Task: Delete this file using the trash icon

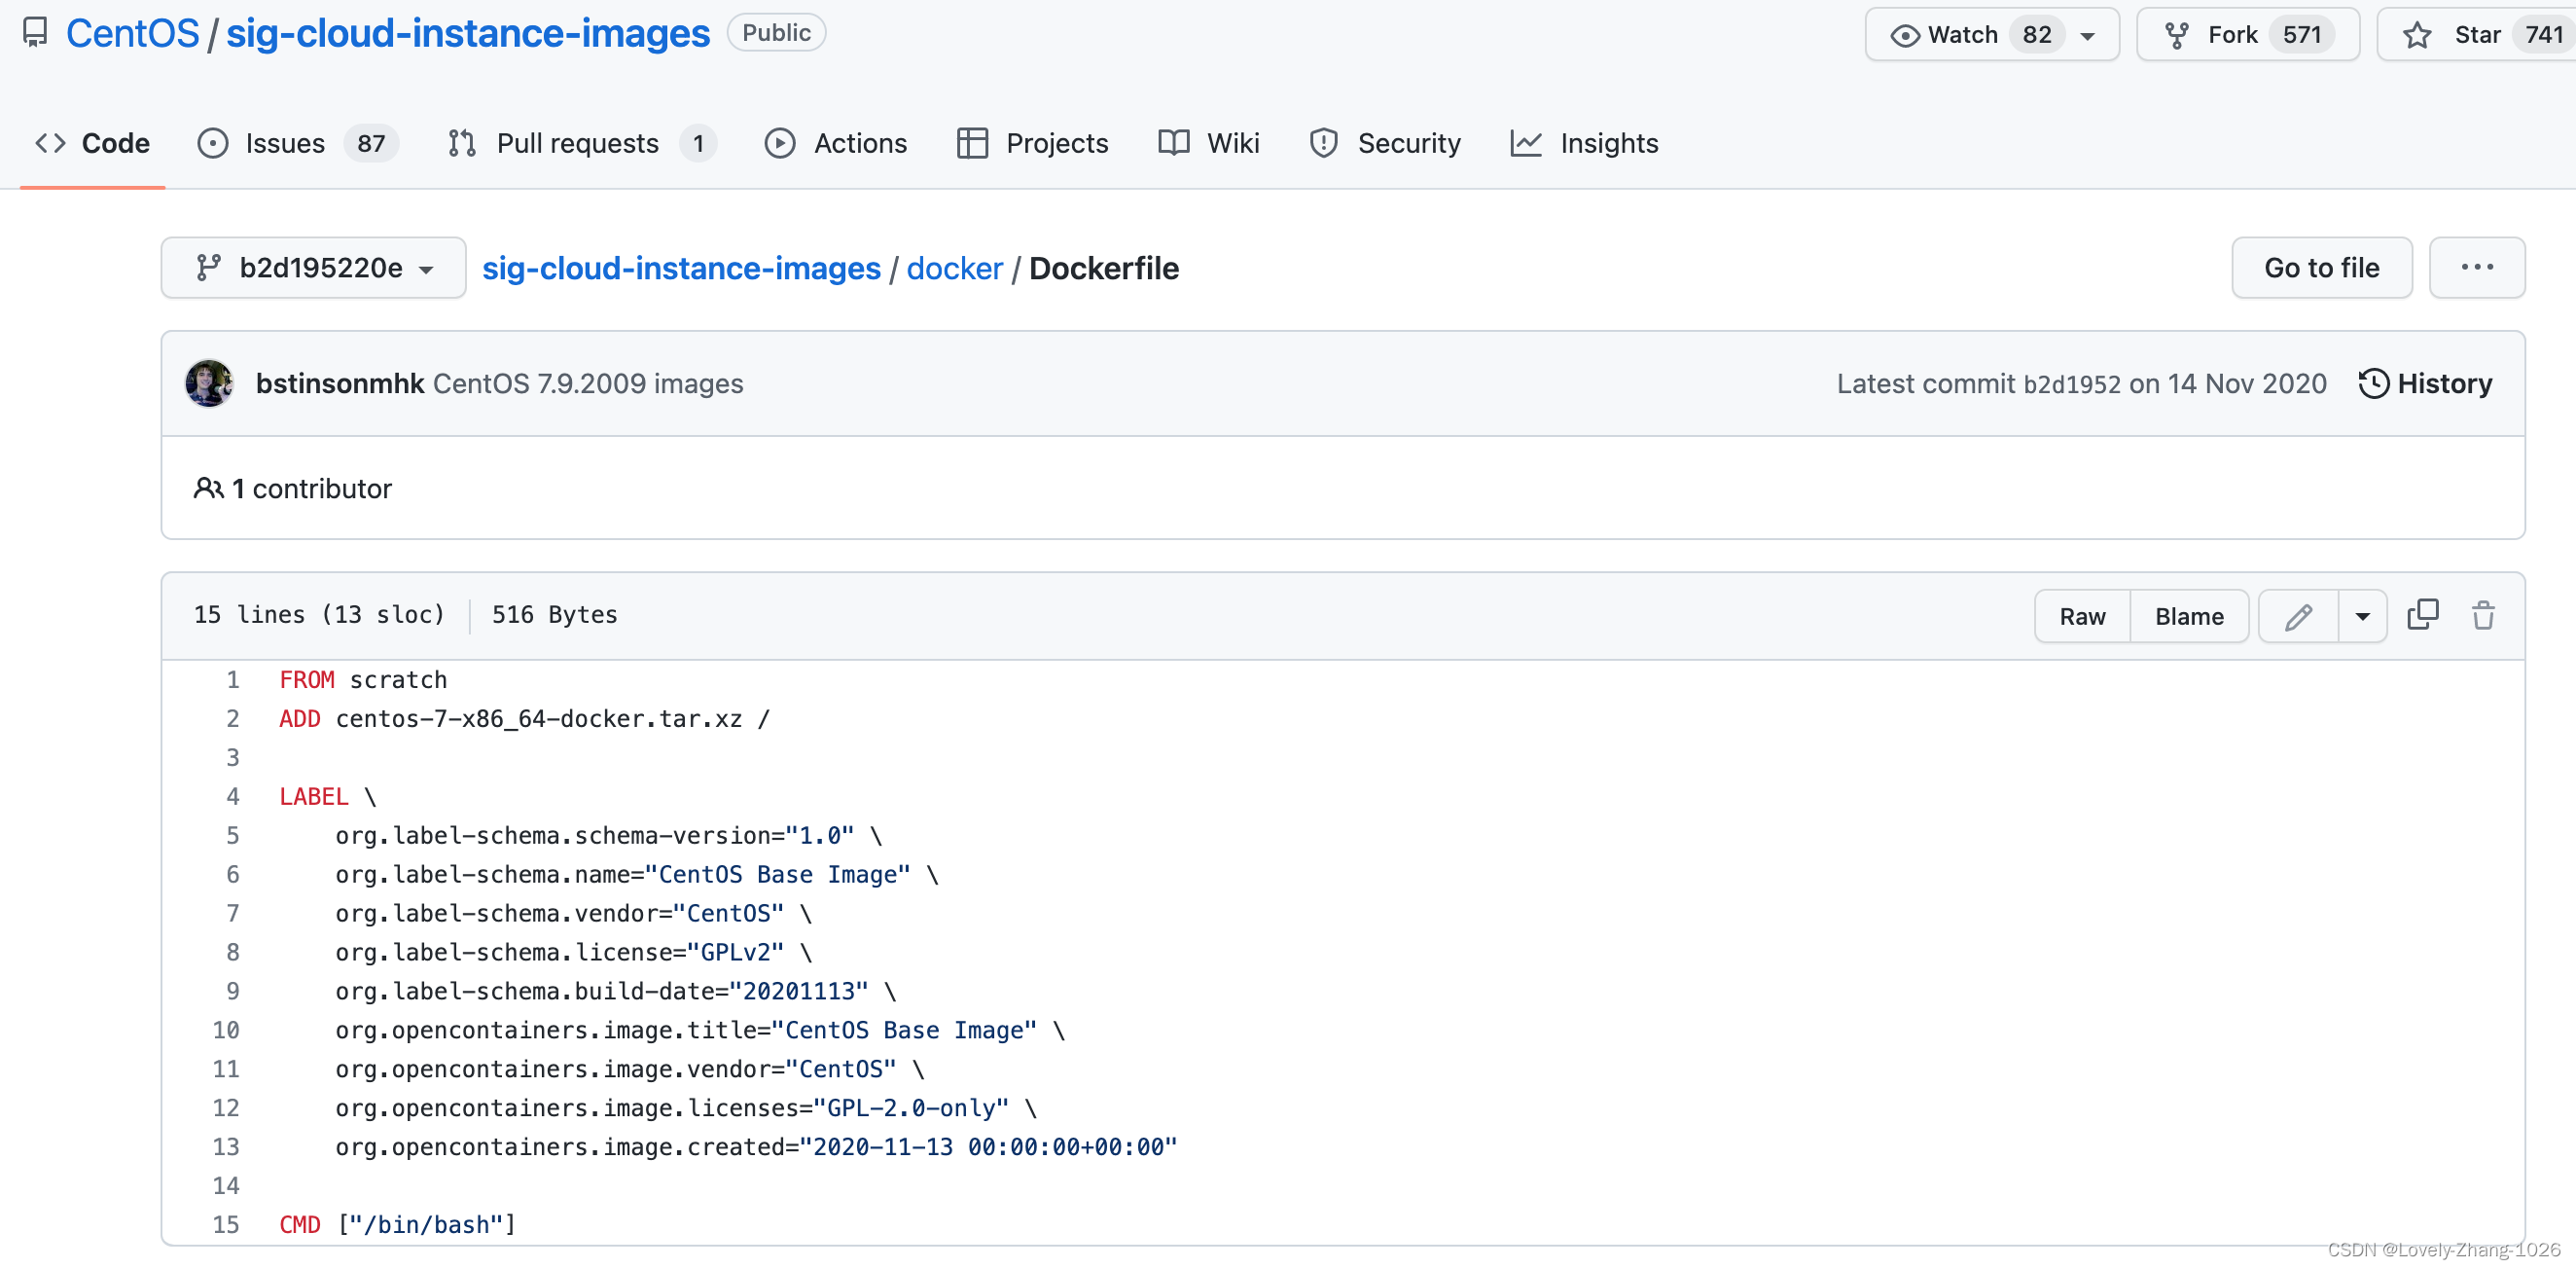Action: click(x=2483, y=615)
